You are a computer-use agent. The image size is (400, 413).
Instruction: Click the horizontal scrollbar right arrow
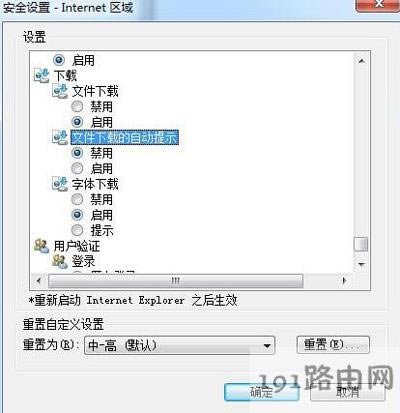coord(344,281)
